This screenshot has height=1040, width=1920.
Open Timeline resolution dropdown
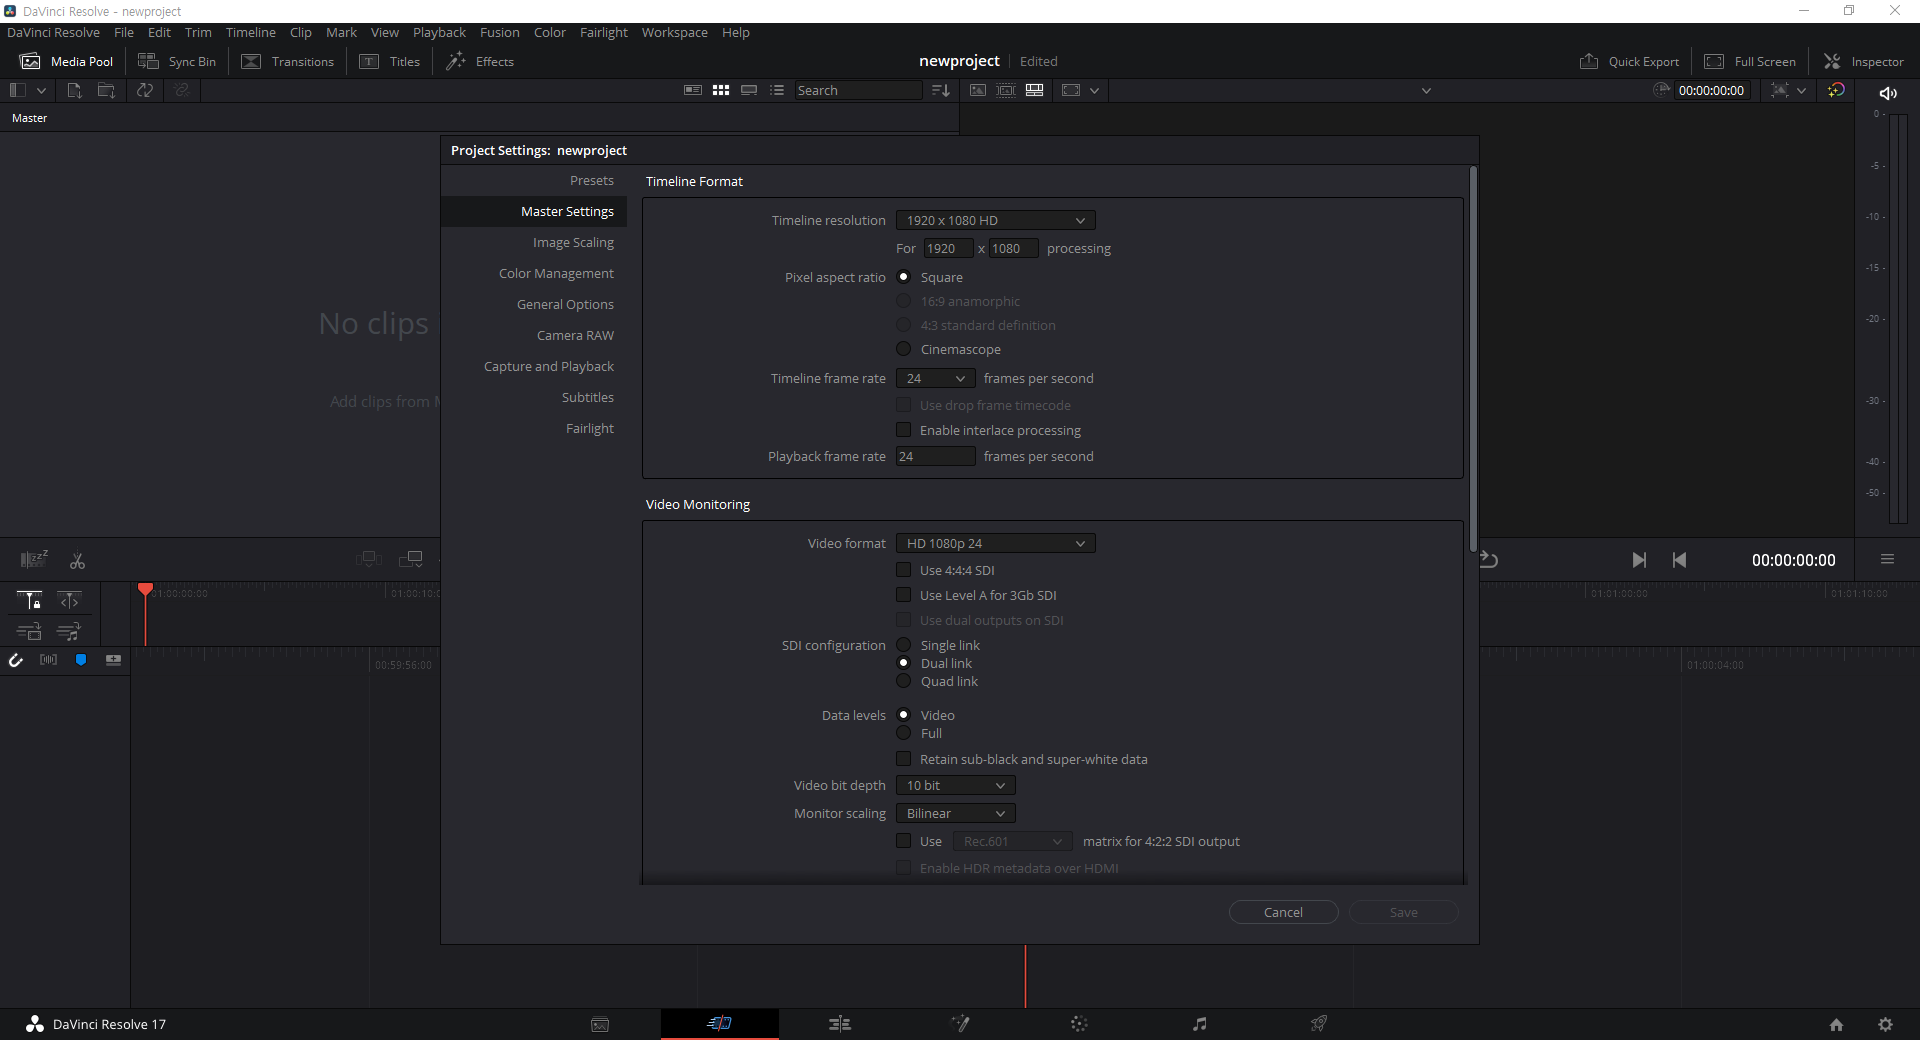[996, 220]
